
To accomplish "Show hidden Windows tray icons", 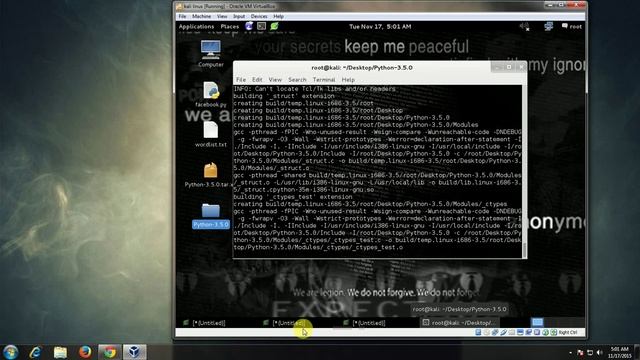I will (570, 353).
